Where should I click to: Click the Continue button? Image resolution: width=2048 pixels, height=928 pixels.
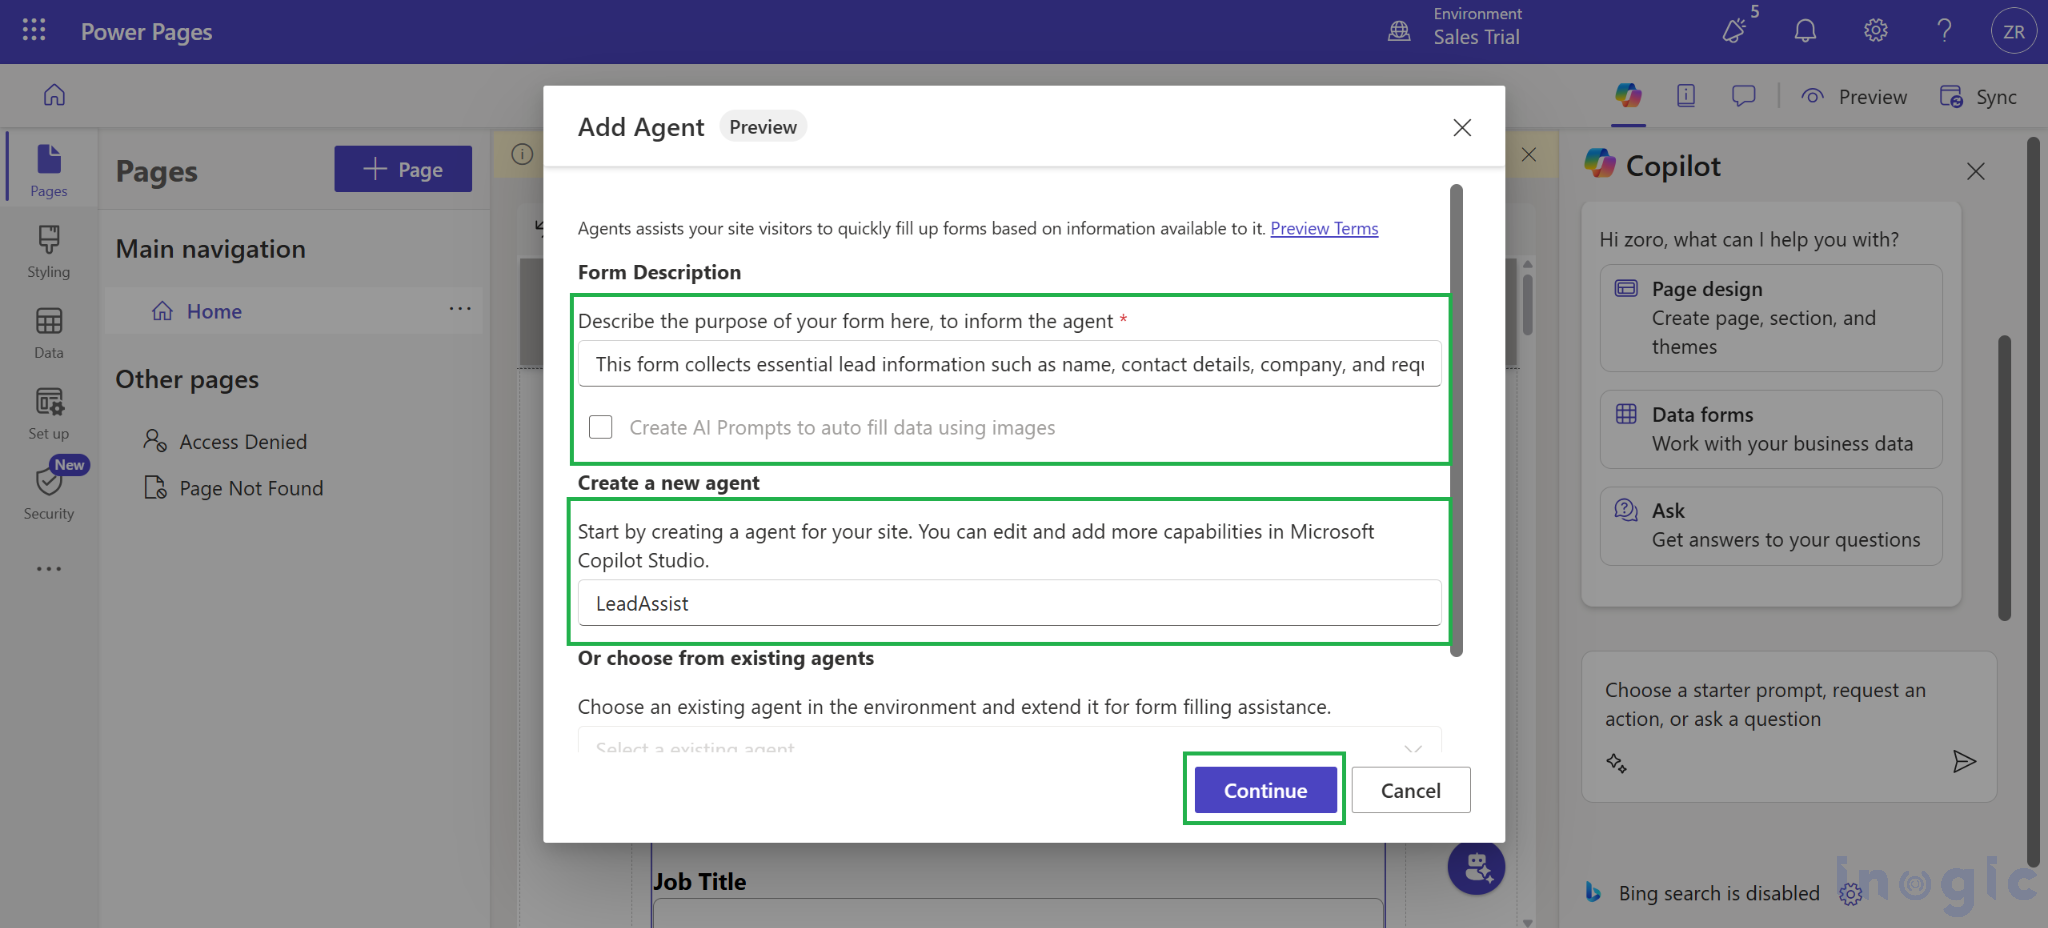1265,790
